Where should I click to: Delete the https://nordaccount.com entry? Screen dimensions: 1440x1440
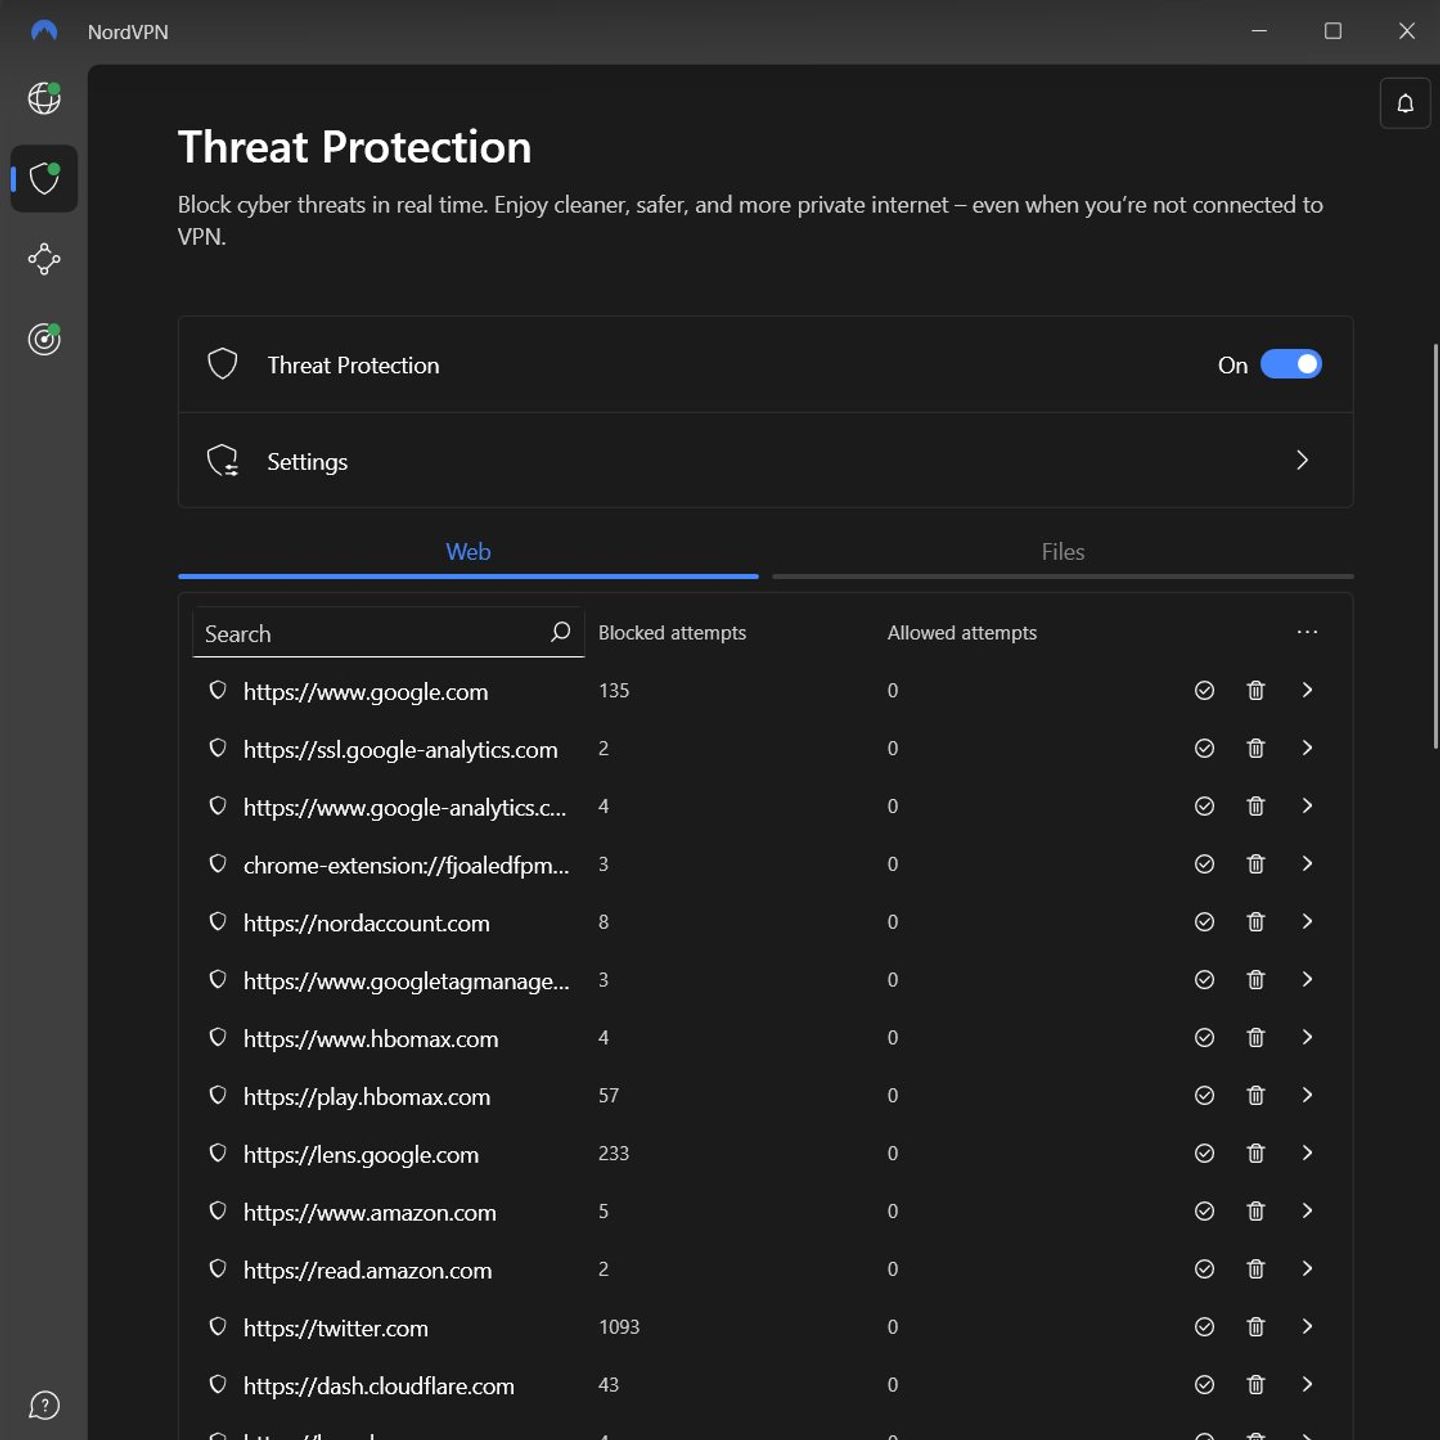pos(1256,922)
